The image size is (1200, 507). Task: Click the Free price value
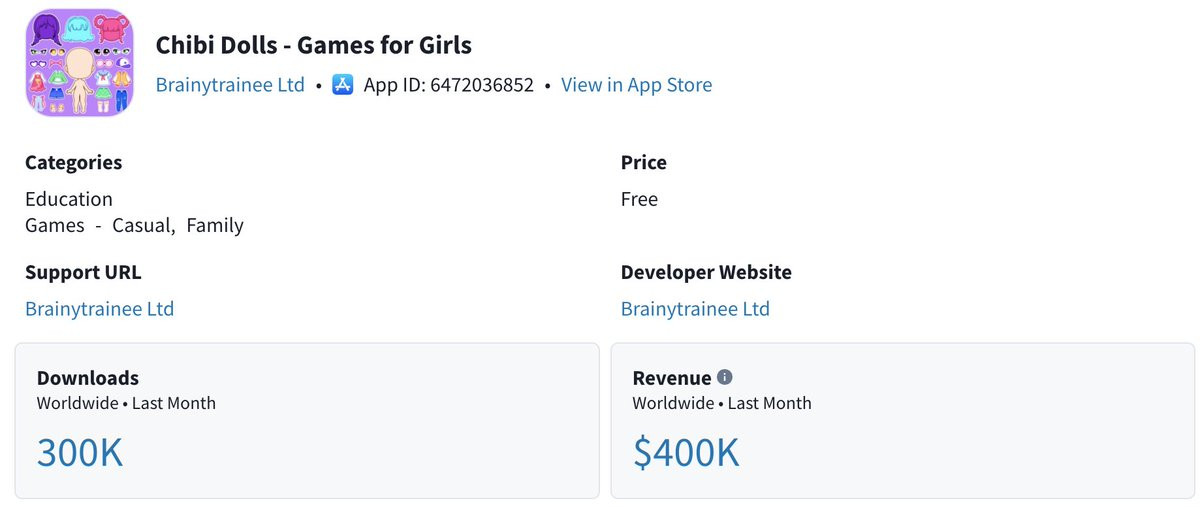(x=639, y=199)
